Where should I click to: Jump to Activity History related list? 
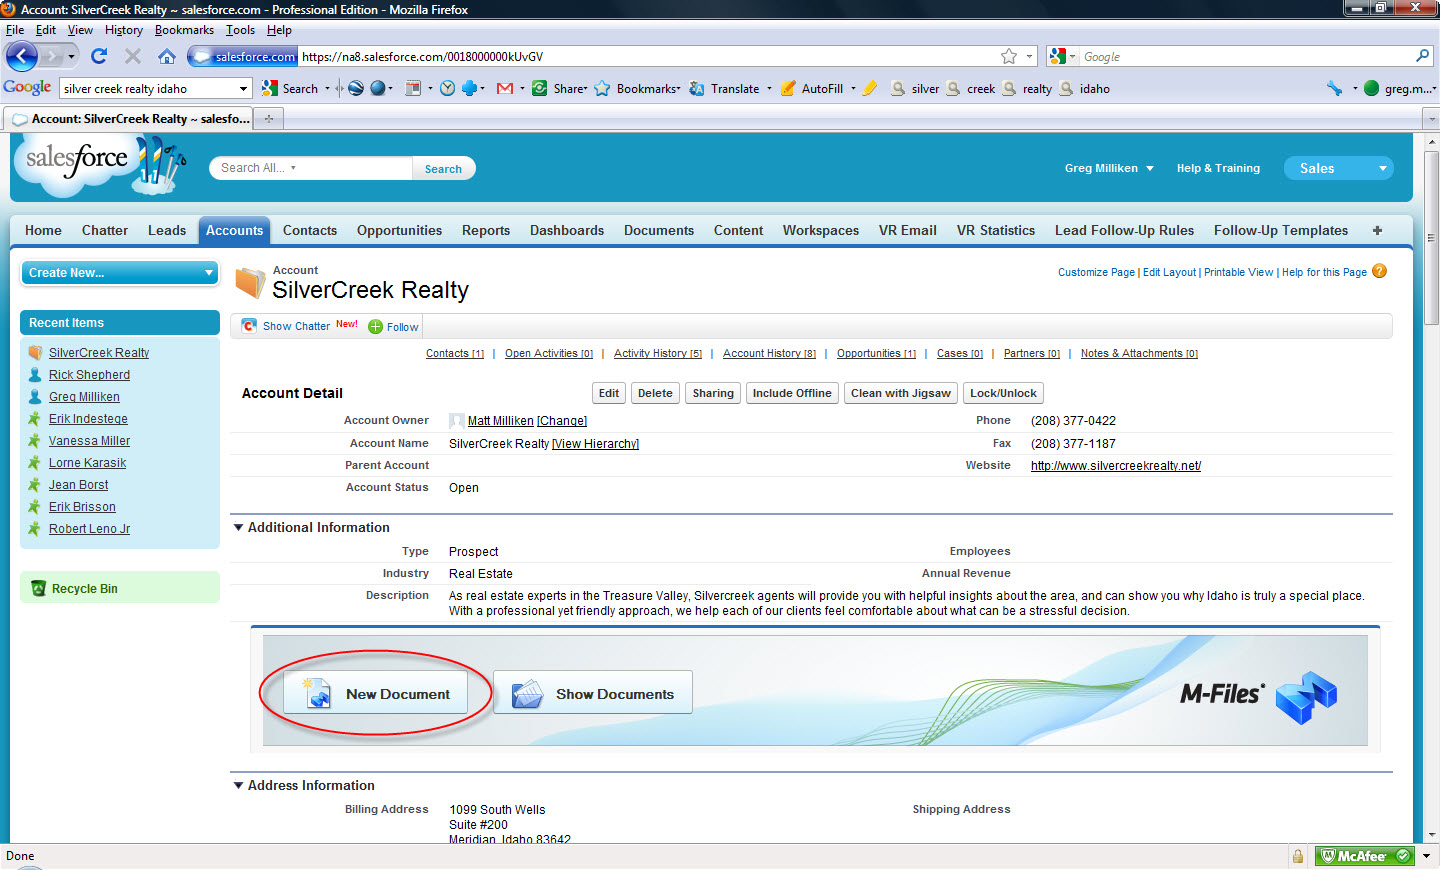(x=658, y=353)
